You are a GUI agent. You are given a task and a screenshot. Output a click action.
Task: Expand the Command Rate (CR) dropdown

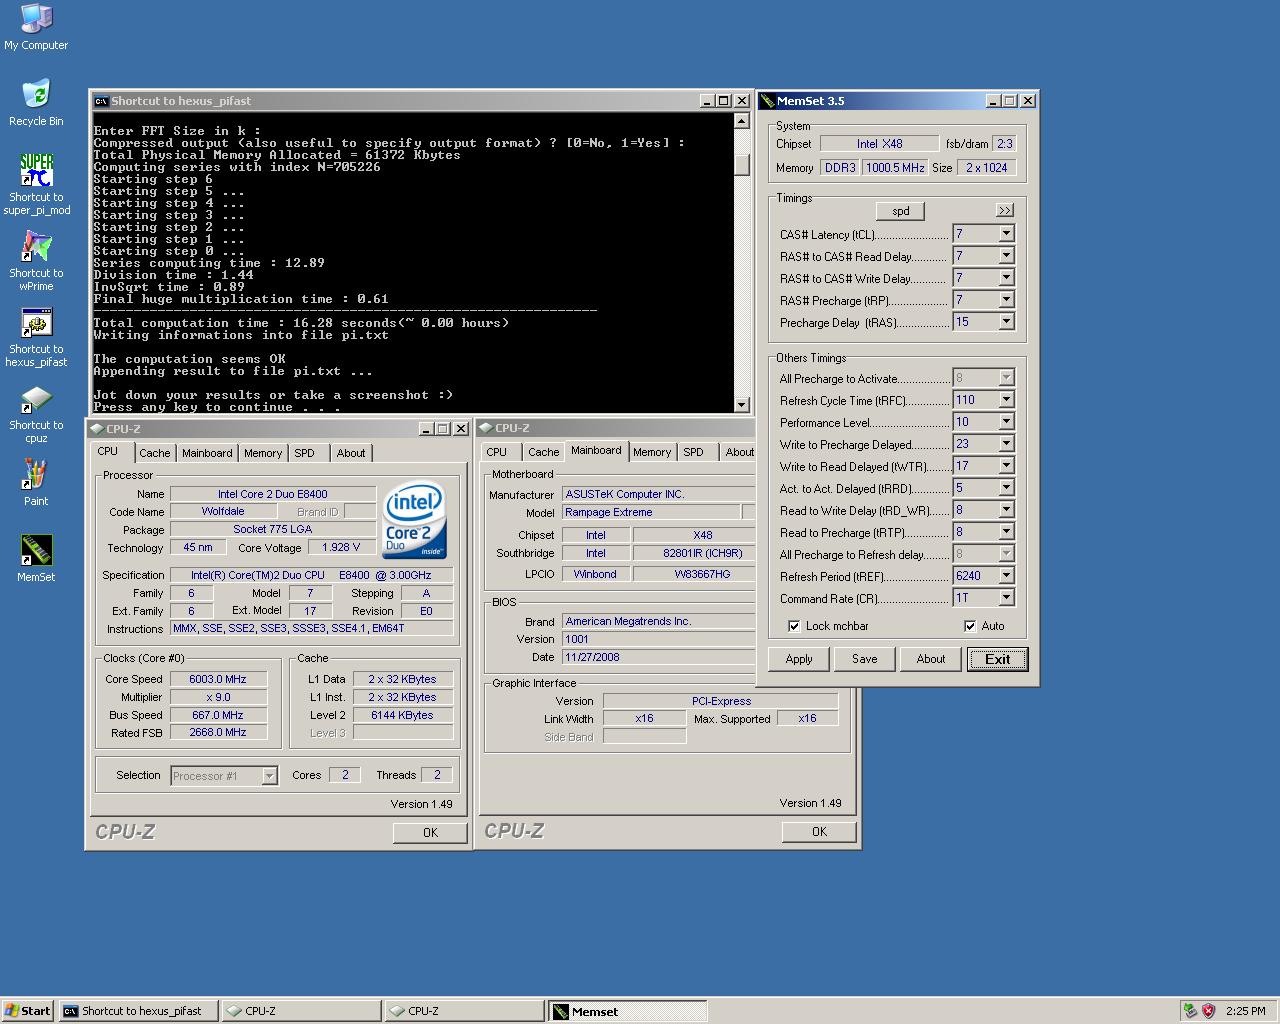coord(1006,598)
